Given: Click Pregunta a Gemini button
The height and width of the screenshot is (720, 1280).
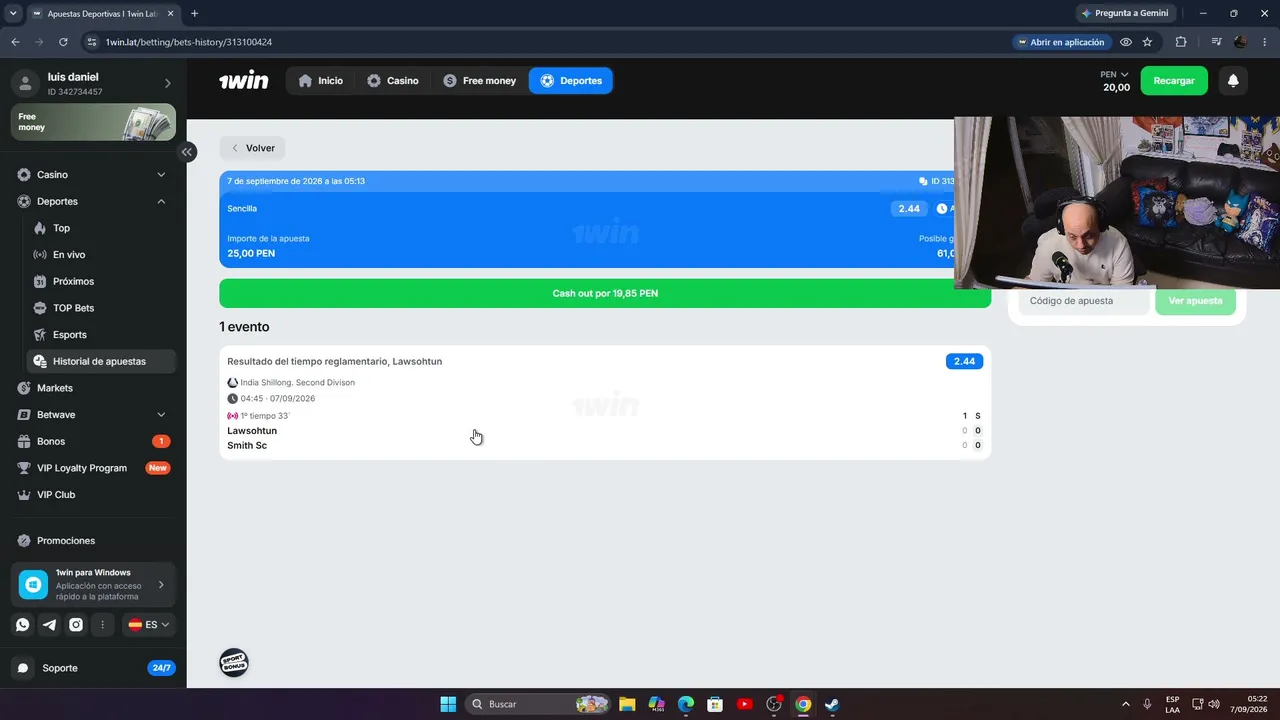Looking at the screenshot, I should 1125,13.
